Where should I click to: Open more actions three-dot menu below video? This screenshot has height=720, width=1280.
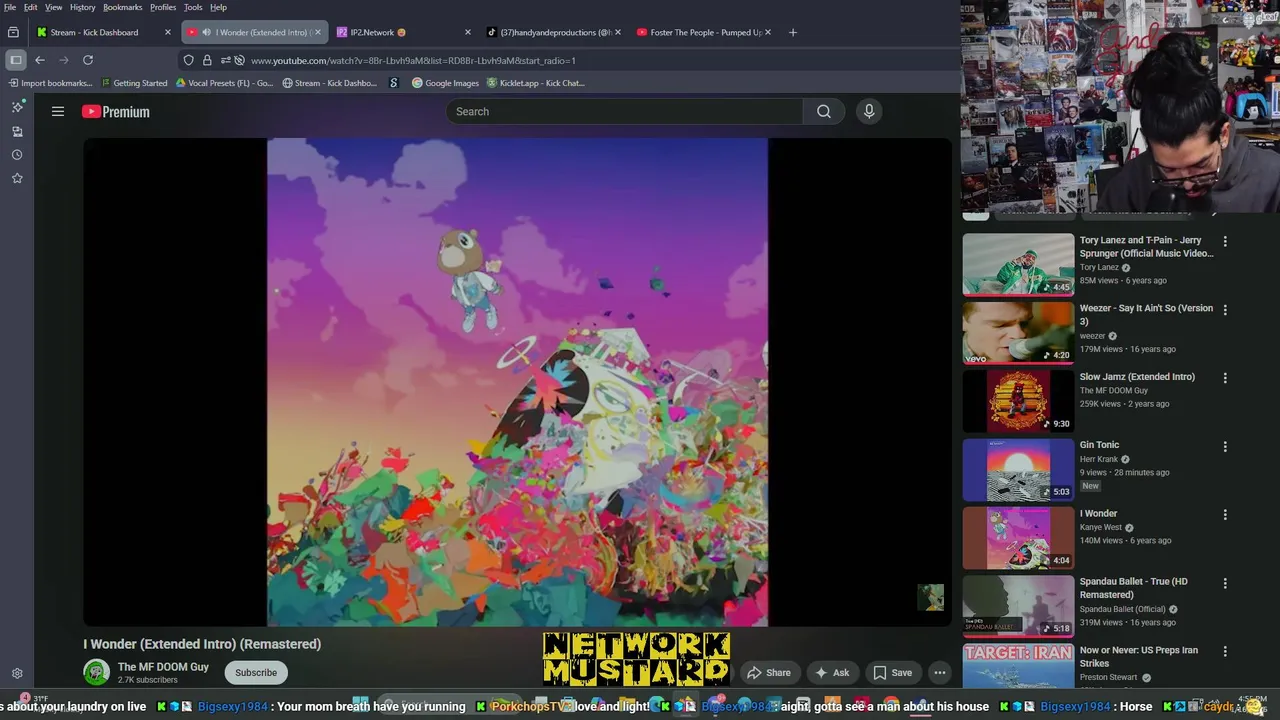[940, 673]
